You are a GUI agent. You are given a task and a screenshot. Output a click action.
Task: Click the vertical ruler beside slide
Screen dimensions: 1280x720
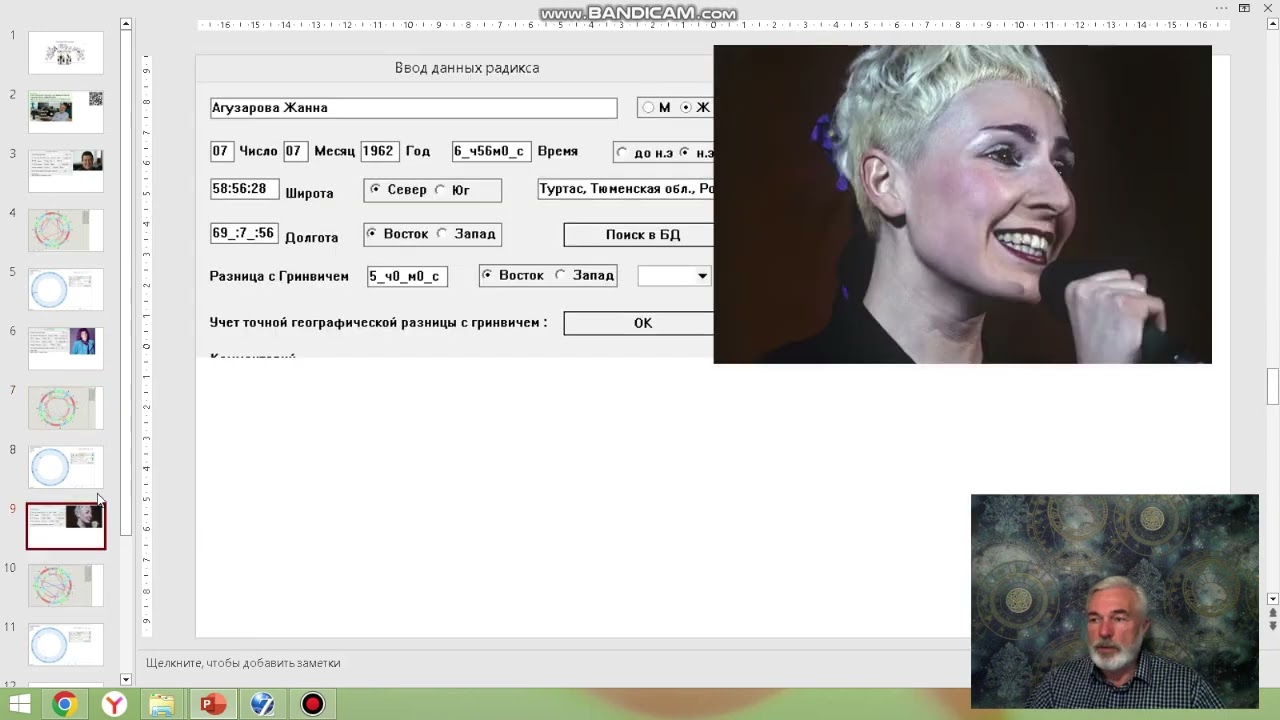pos(146,345)
